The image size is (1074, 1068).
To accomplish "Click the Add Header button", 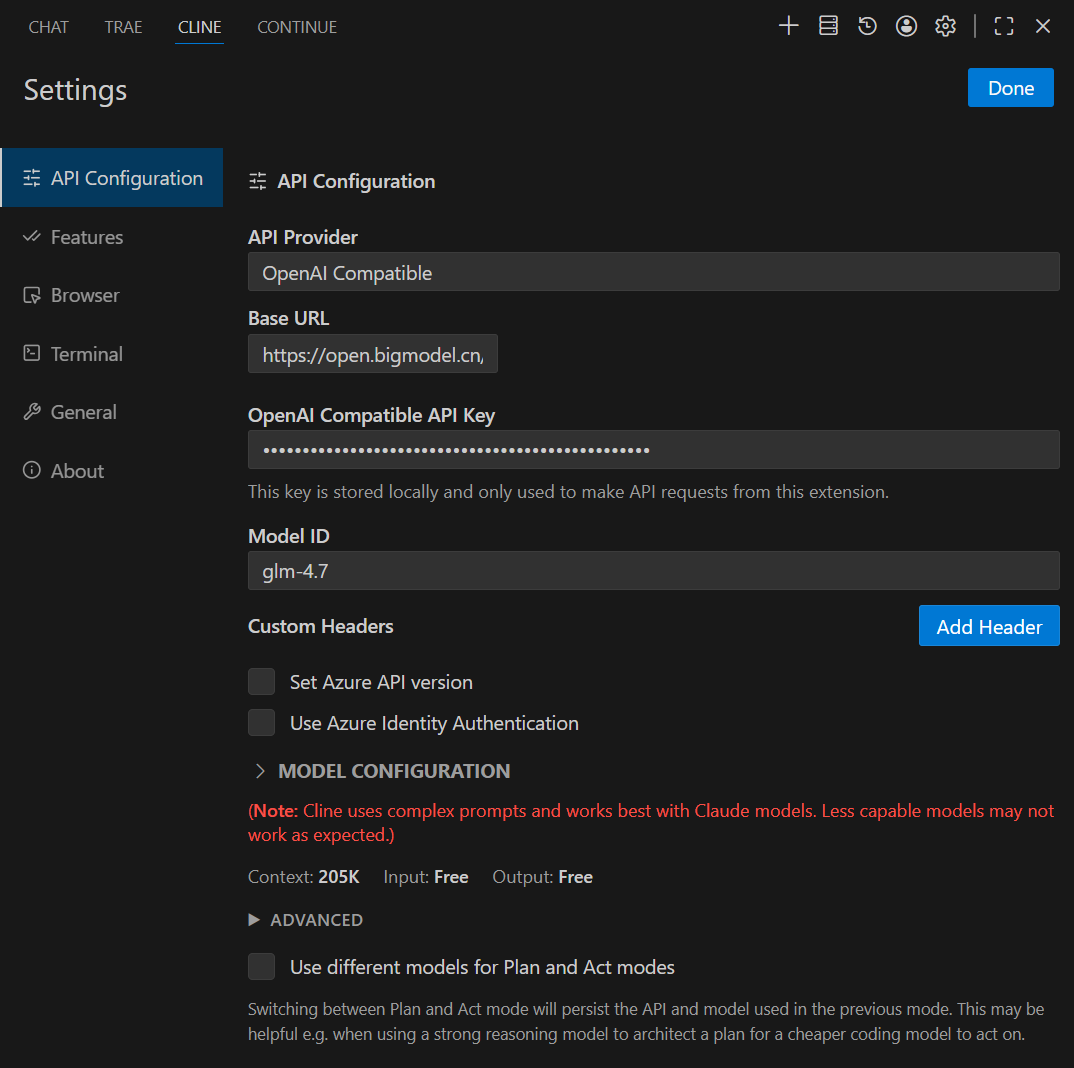I will click(988, 627).
